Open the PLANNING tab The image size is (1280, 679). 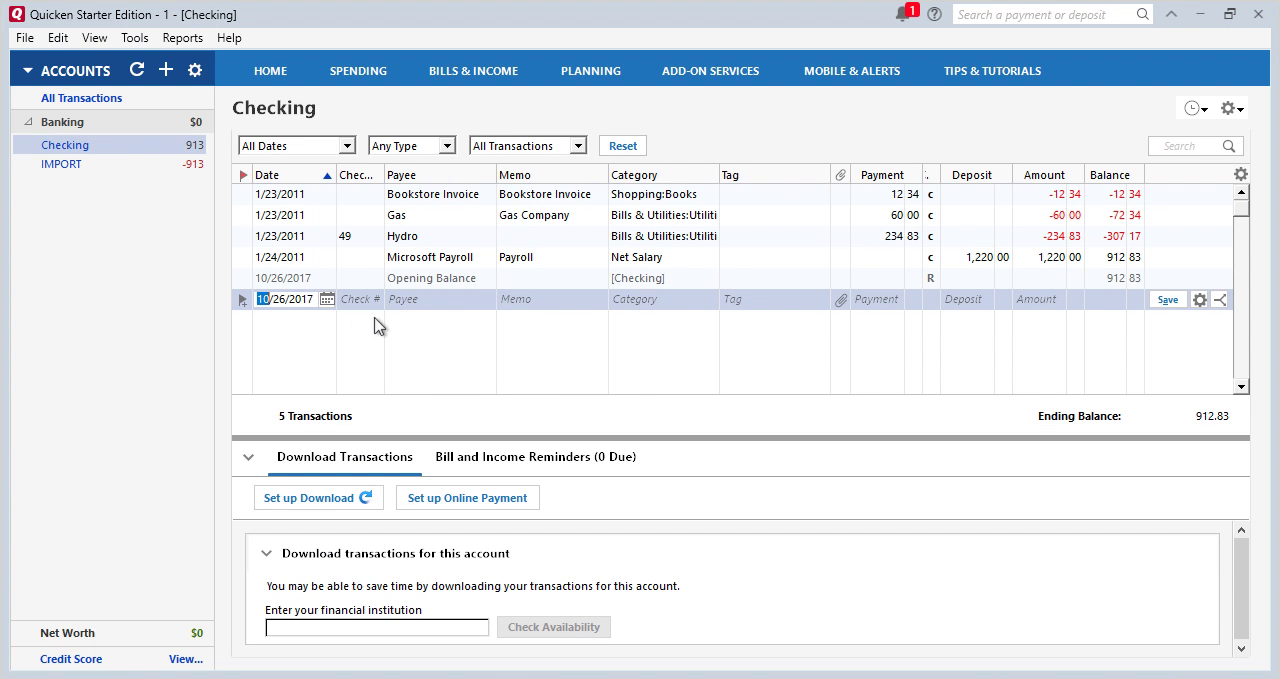point(590,71)
